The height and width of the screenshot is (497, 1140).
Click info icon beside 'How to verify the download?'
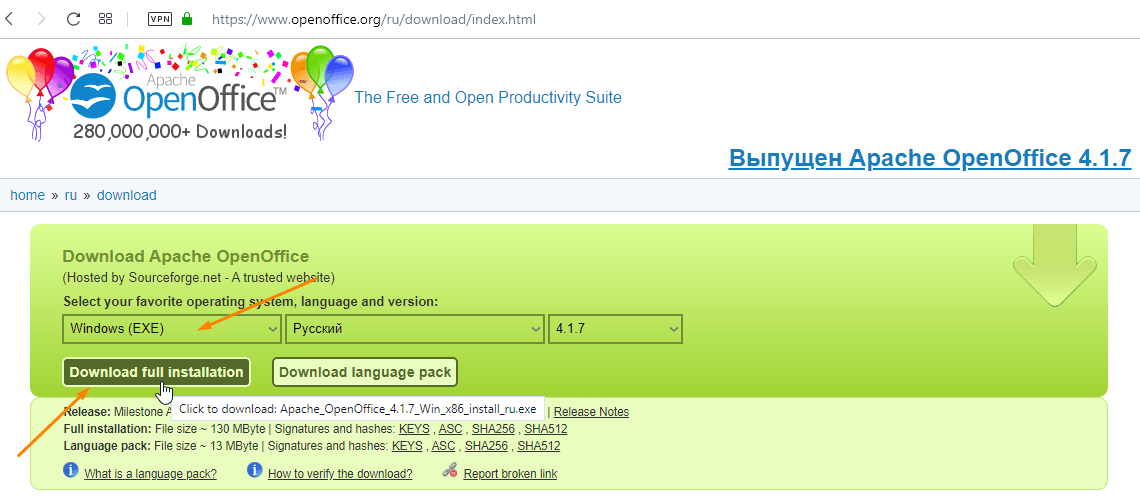[x=254, y=470]
